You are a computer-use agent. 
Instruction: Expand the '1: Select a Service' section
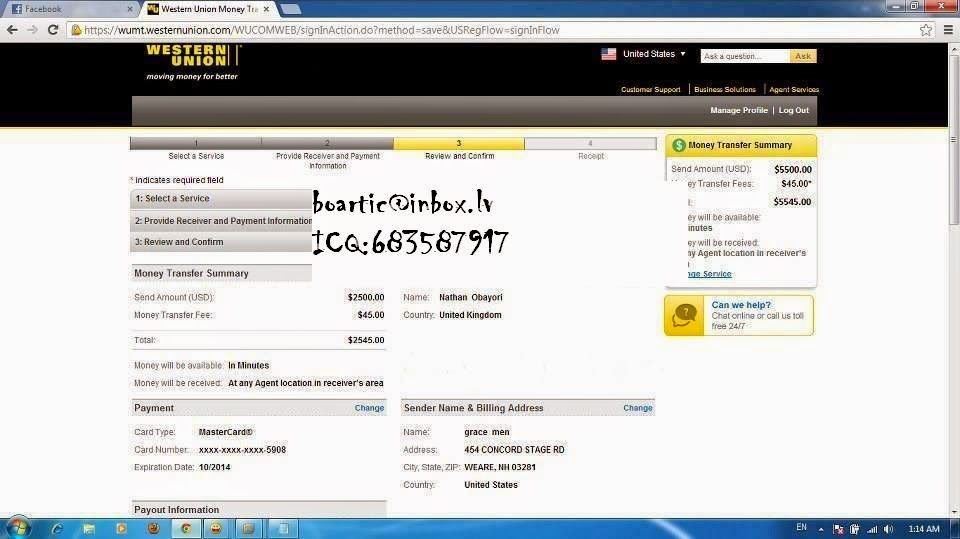tap(221, 198)
